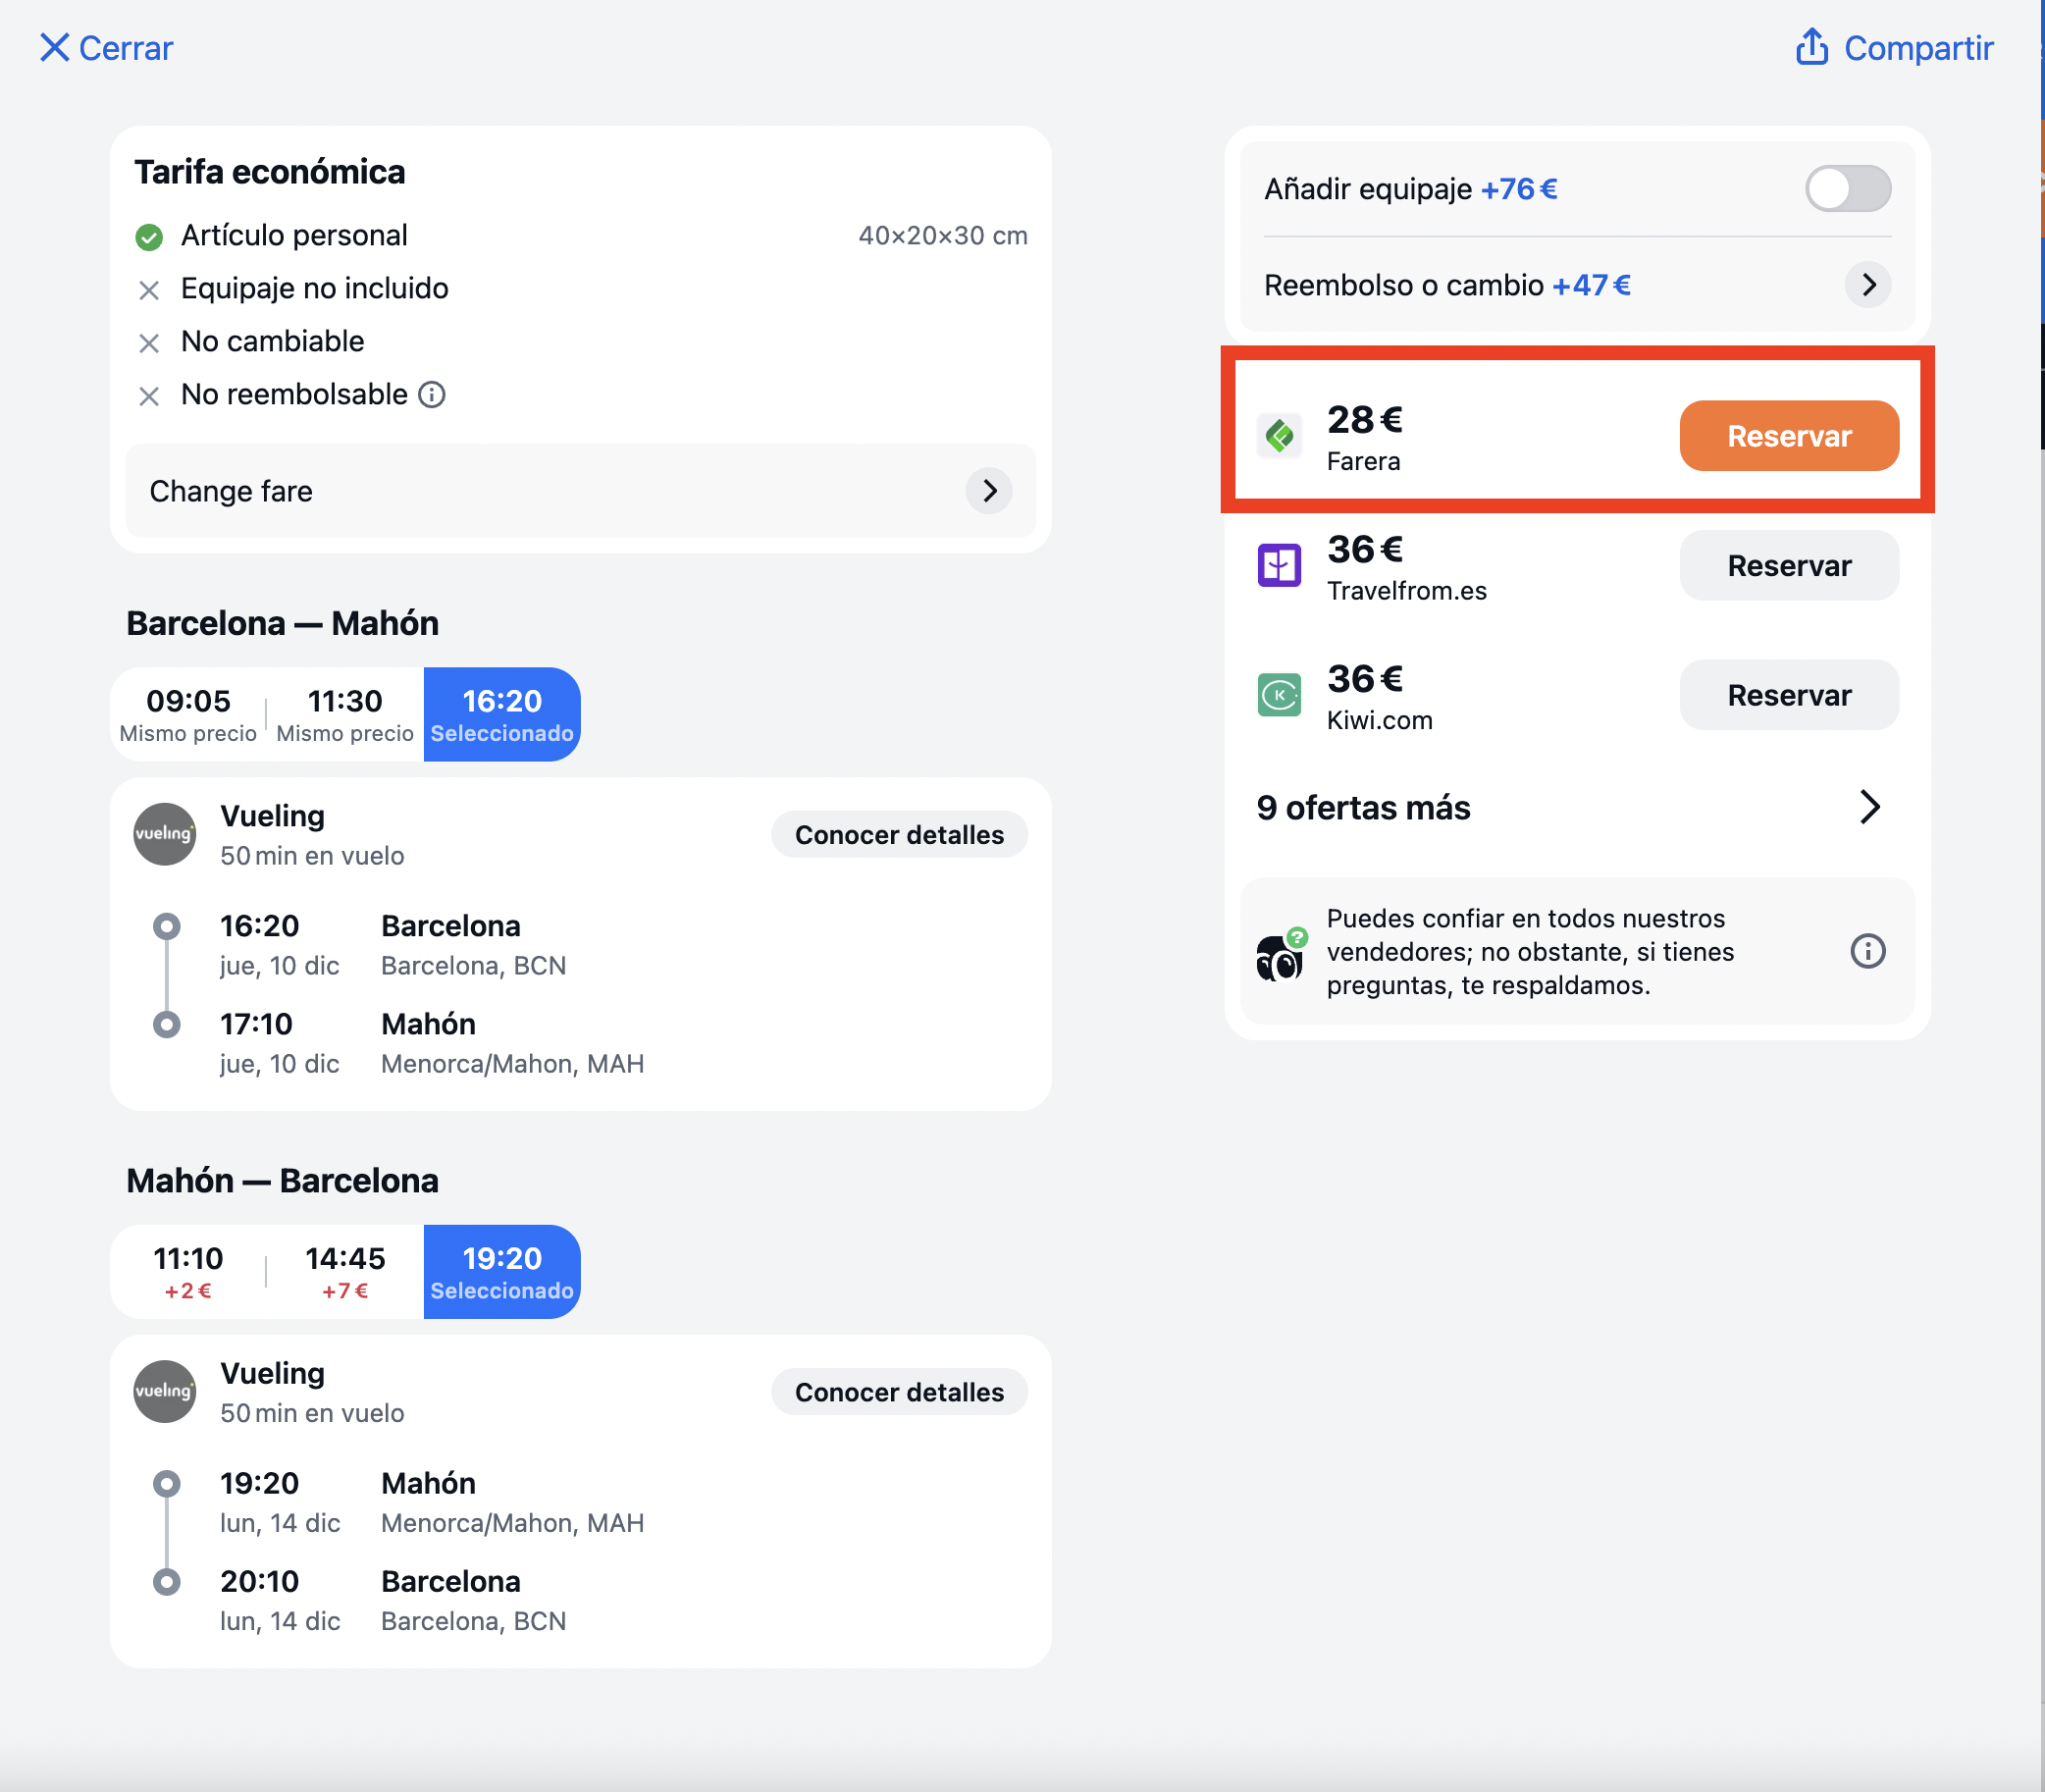Image resolution: width=2045 pixels, height=1792 pixels.
Task: Open Conocer detalles for Mahón–Barcelona flight
Action: (x=899, y=1392)
